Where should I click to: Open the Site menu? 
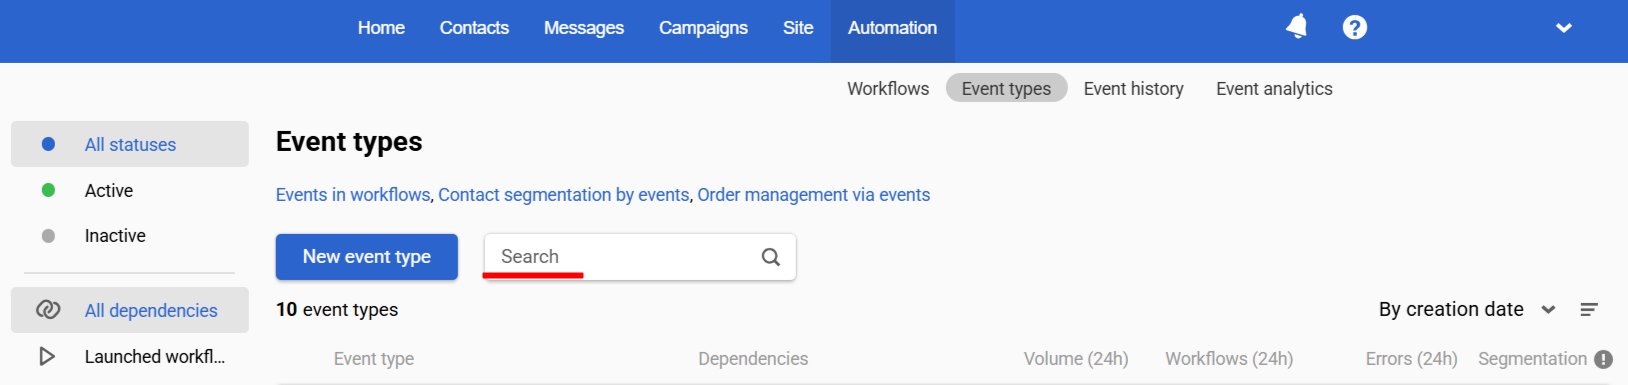[x=798, y=28]
